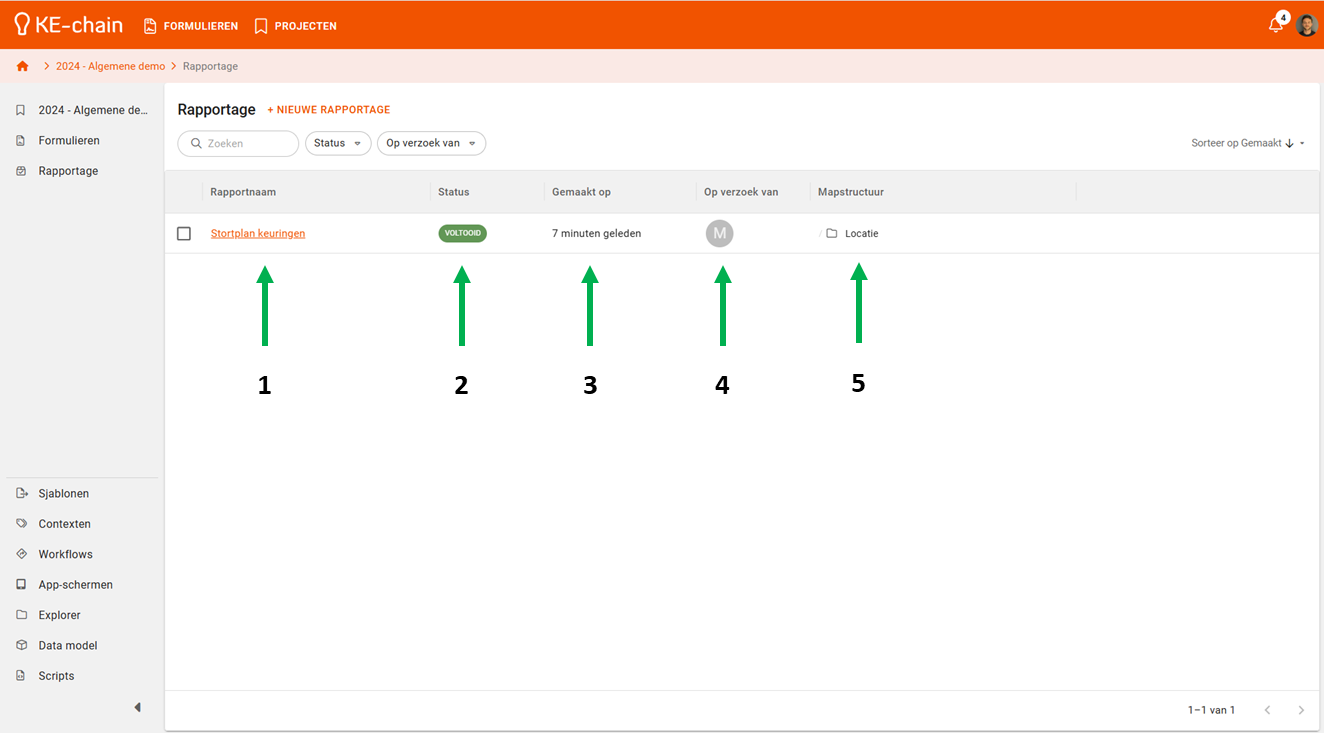Open Workflows in the sidebar

(65, 554)
